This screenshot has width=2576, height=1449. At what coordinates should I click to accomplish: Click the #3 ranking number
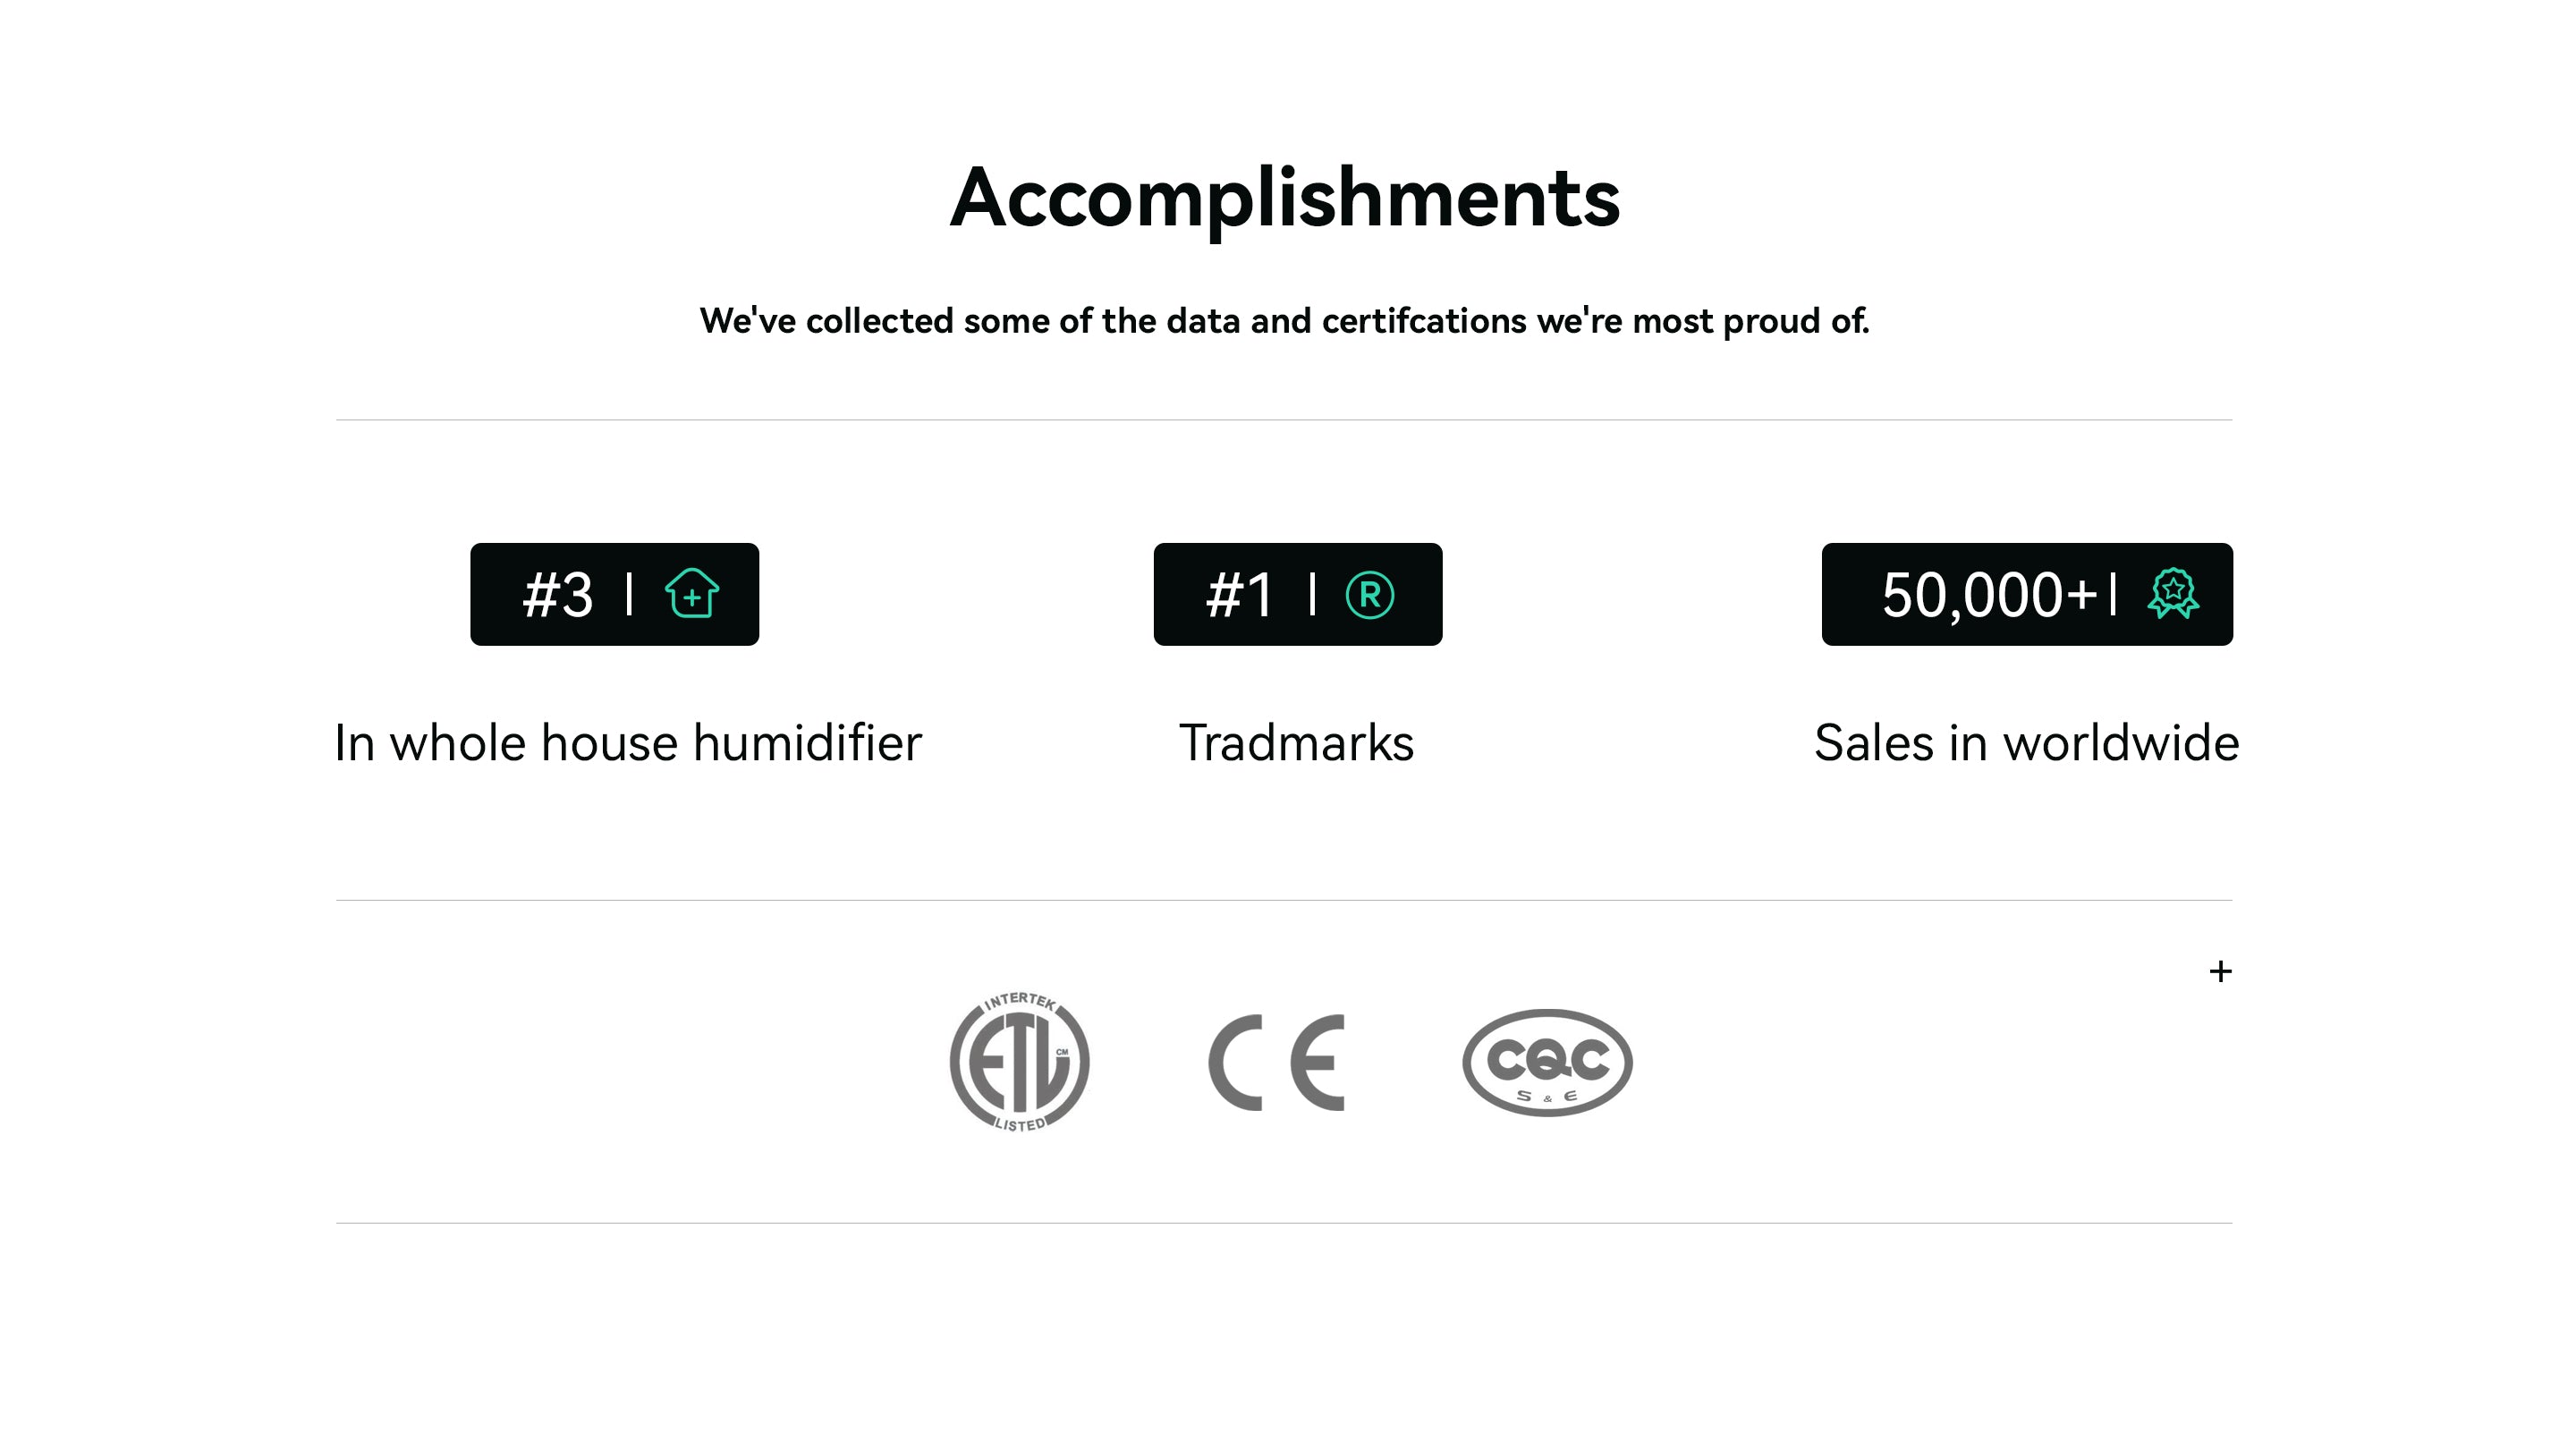pos(558,595)
